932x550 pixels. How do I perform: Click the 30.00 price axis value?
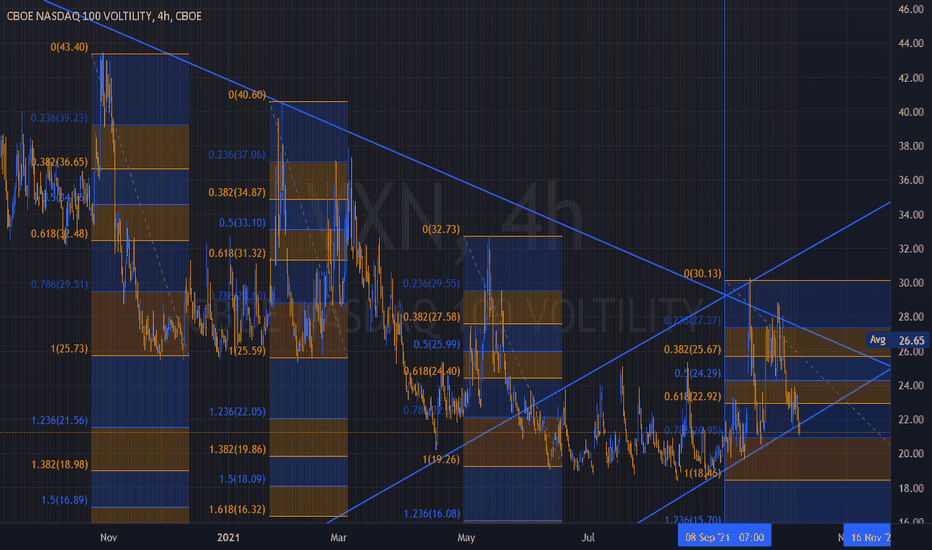(911, 282)
